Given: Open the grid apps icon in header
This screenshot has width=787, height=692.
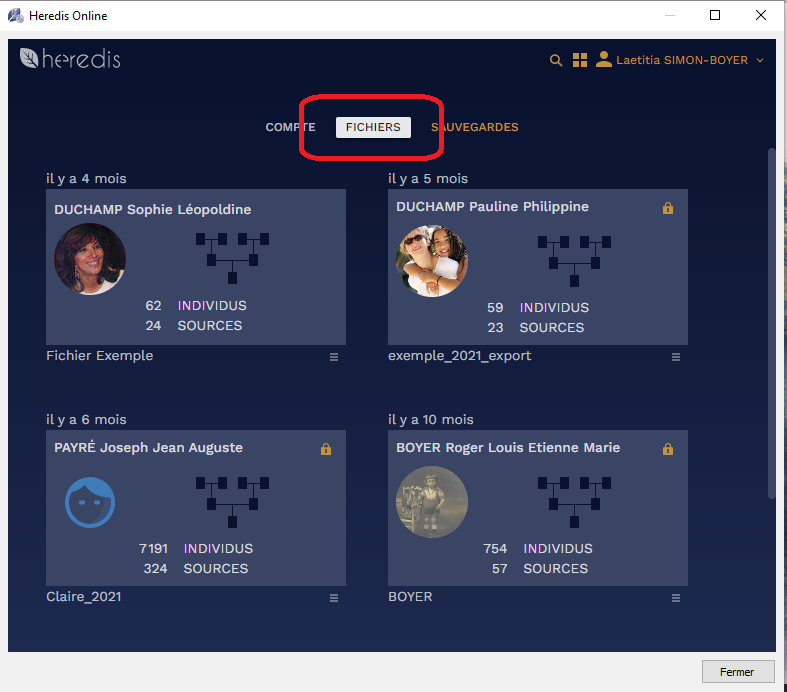Looking at the screenshot, I should pyautogui.click(x=580, y=60).
